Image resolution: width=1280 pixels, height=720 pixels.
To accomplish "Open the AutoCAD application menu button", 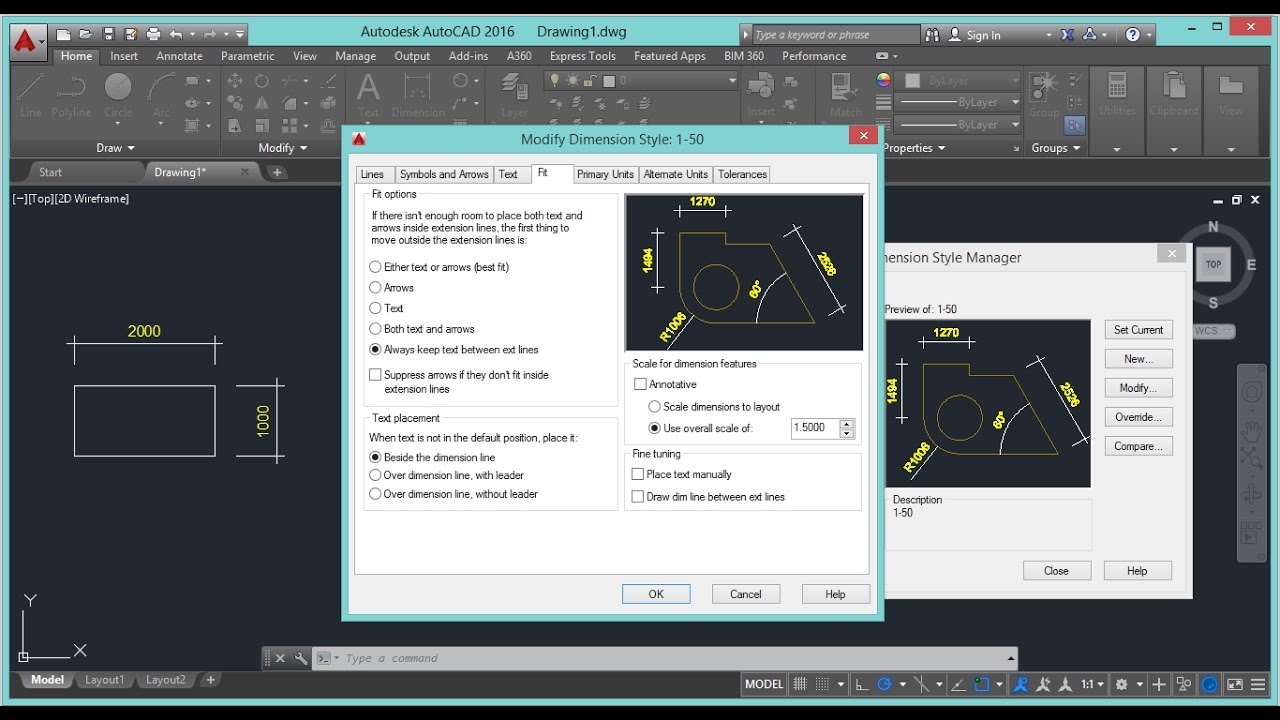I will [x=28, y=43].
